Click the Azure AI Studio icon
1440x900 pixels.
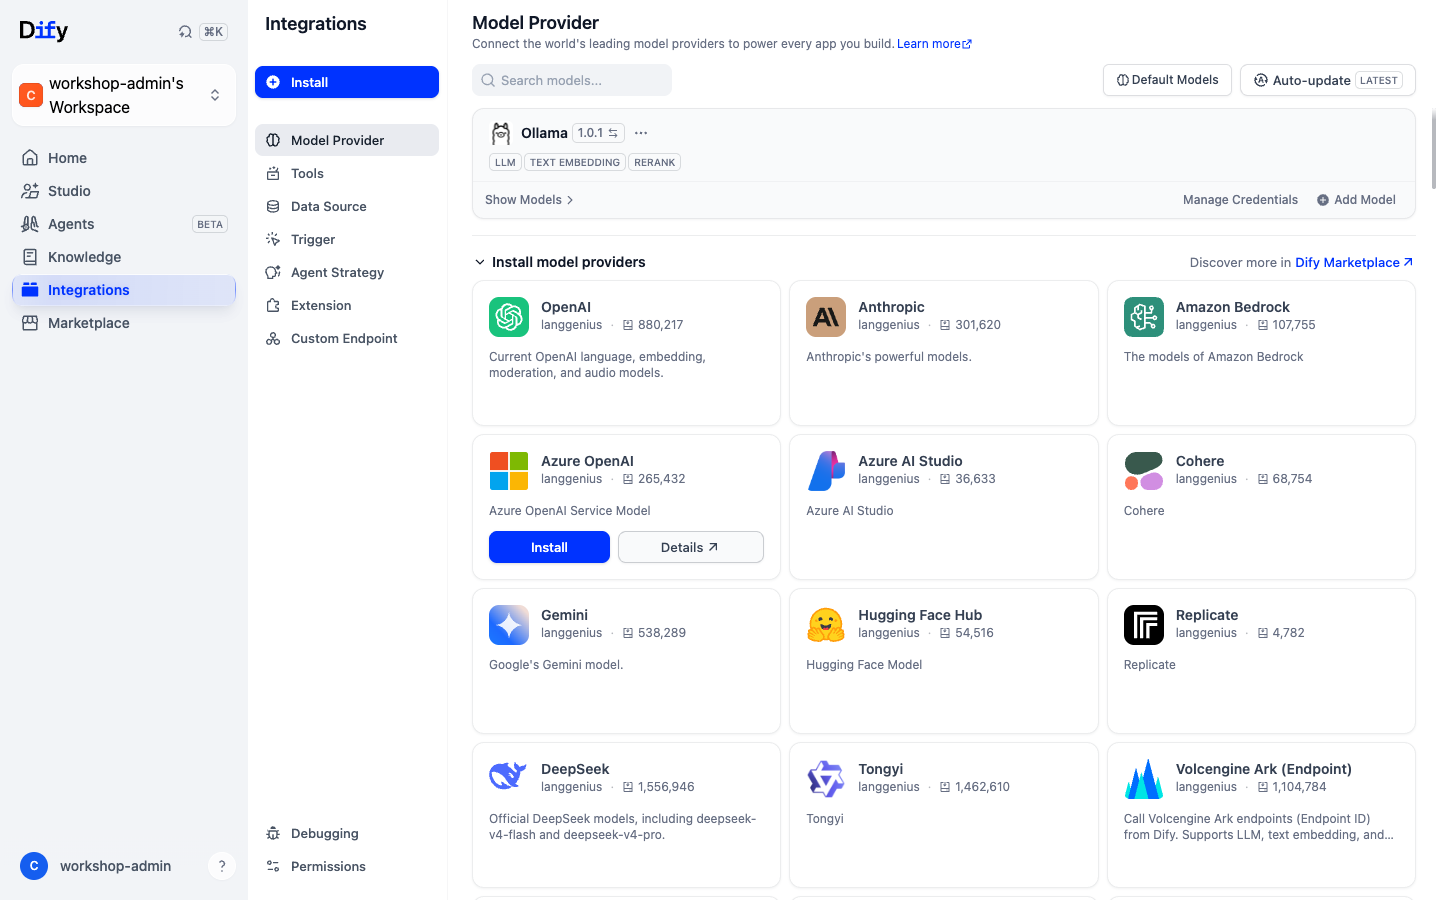tap(826, 471)
